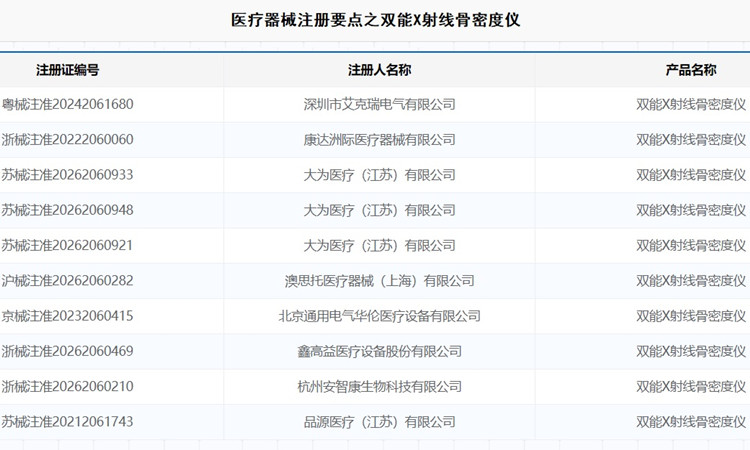
Task: Click the 产品名称 column header
Action: [691, 70]
